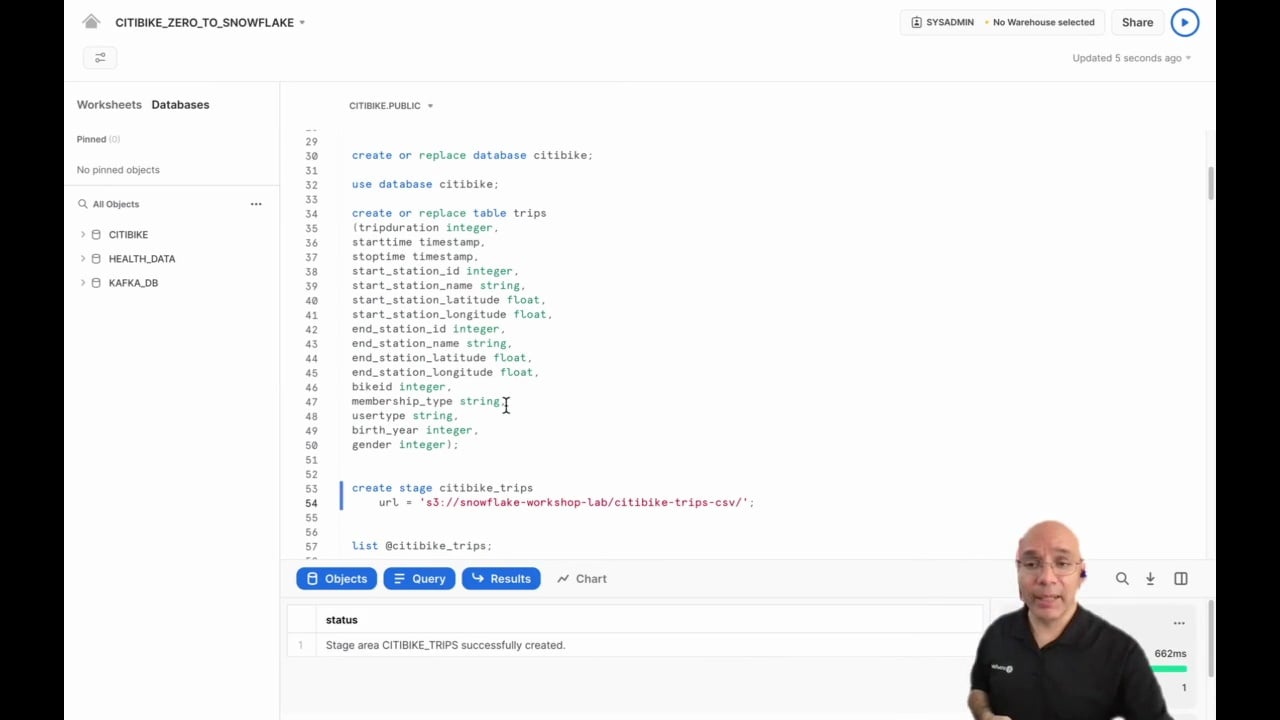Select the Databases tab
1280x720 pixels.
[x=180, y=105]
